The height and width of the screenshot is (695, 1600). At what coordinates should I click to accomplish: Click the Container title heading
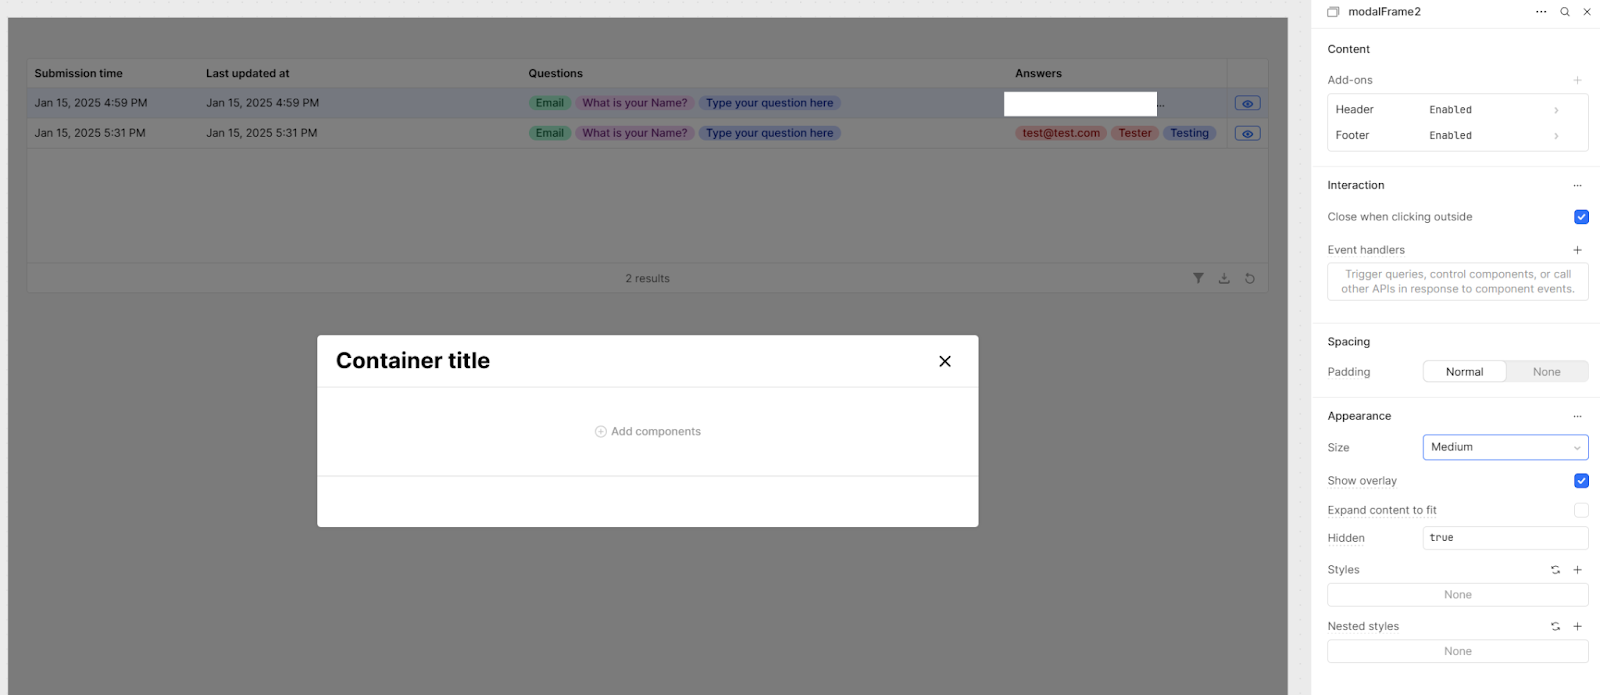point(413,361)
